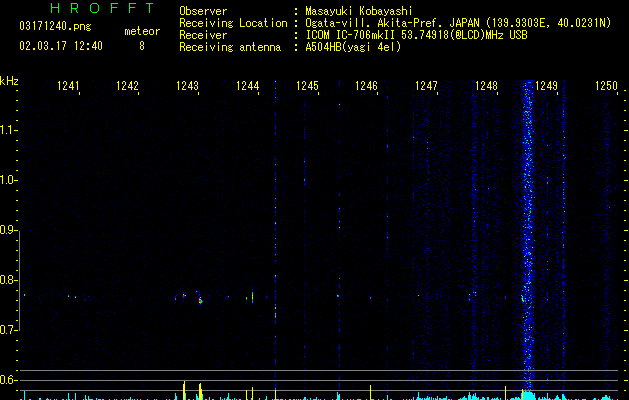629x400 pixels.
Task: Click the kHz axis unit label
Action: 9,81
